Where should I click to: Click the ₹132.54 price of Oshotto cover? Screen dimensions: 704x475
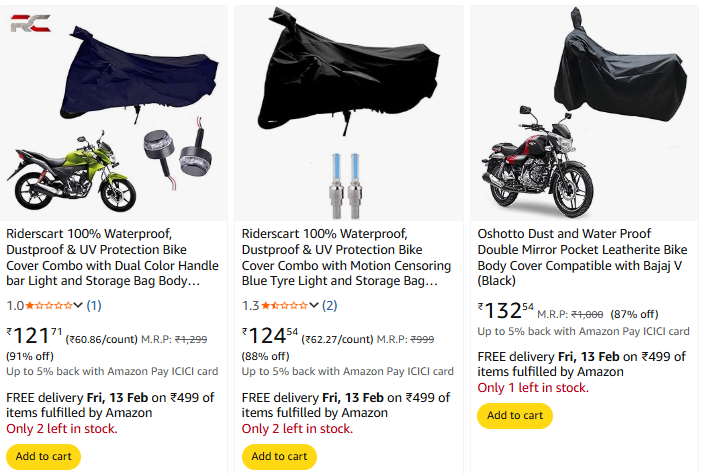tap(506, 311)
